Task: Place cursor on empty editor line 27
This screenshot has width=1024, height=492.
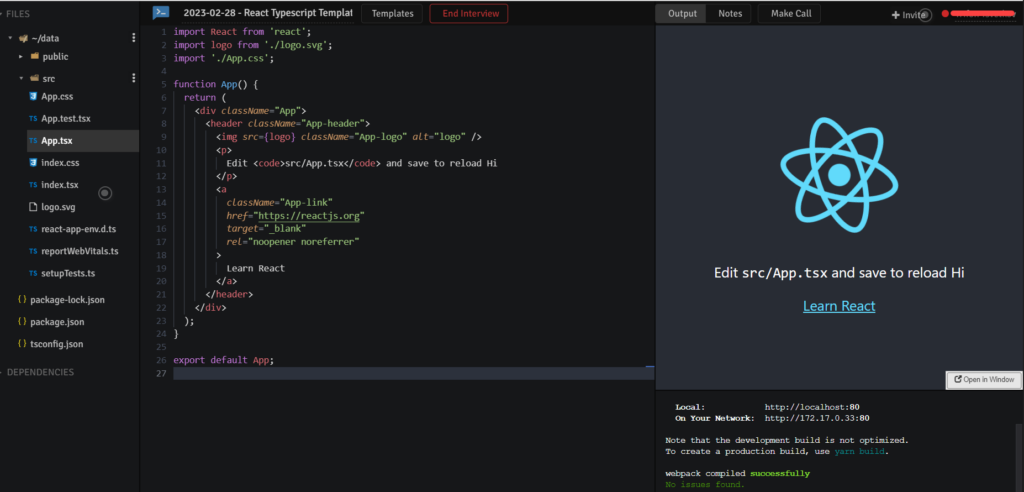Action: (413, 373)
